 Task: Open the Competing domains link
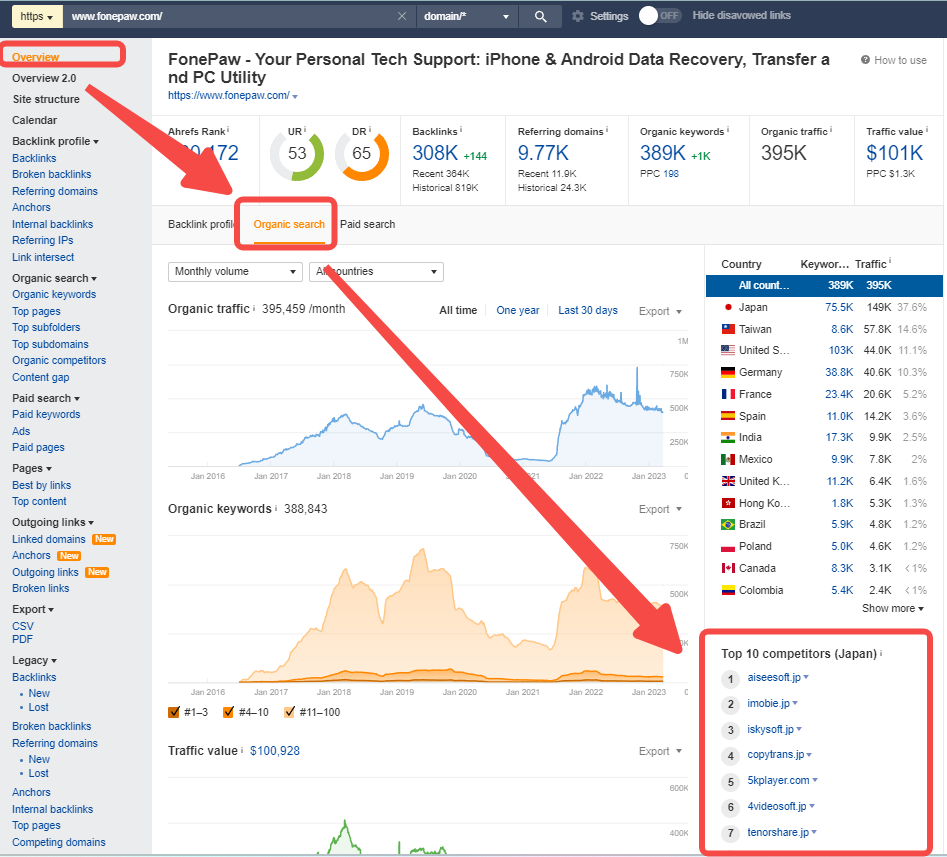59,842
